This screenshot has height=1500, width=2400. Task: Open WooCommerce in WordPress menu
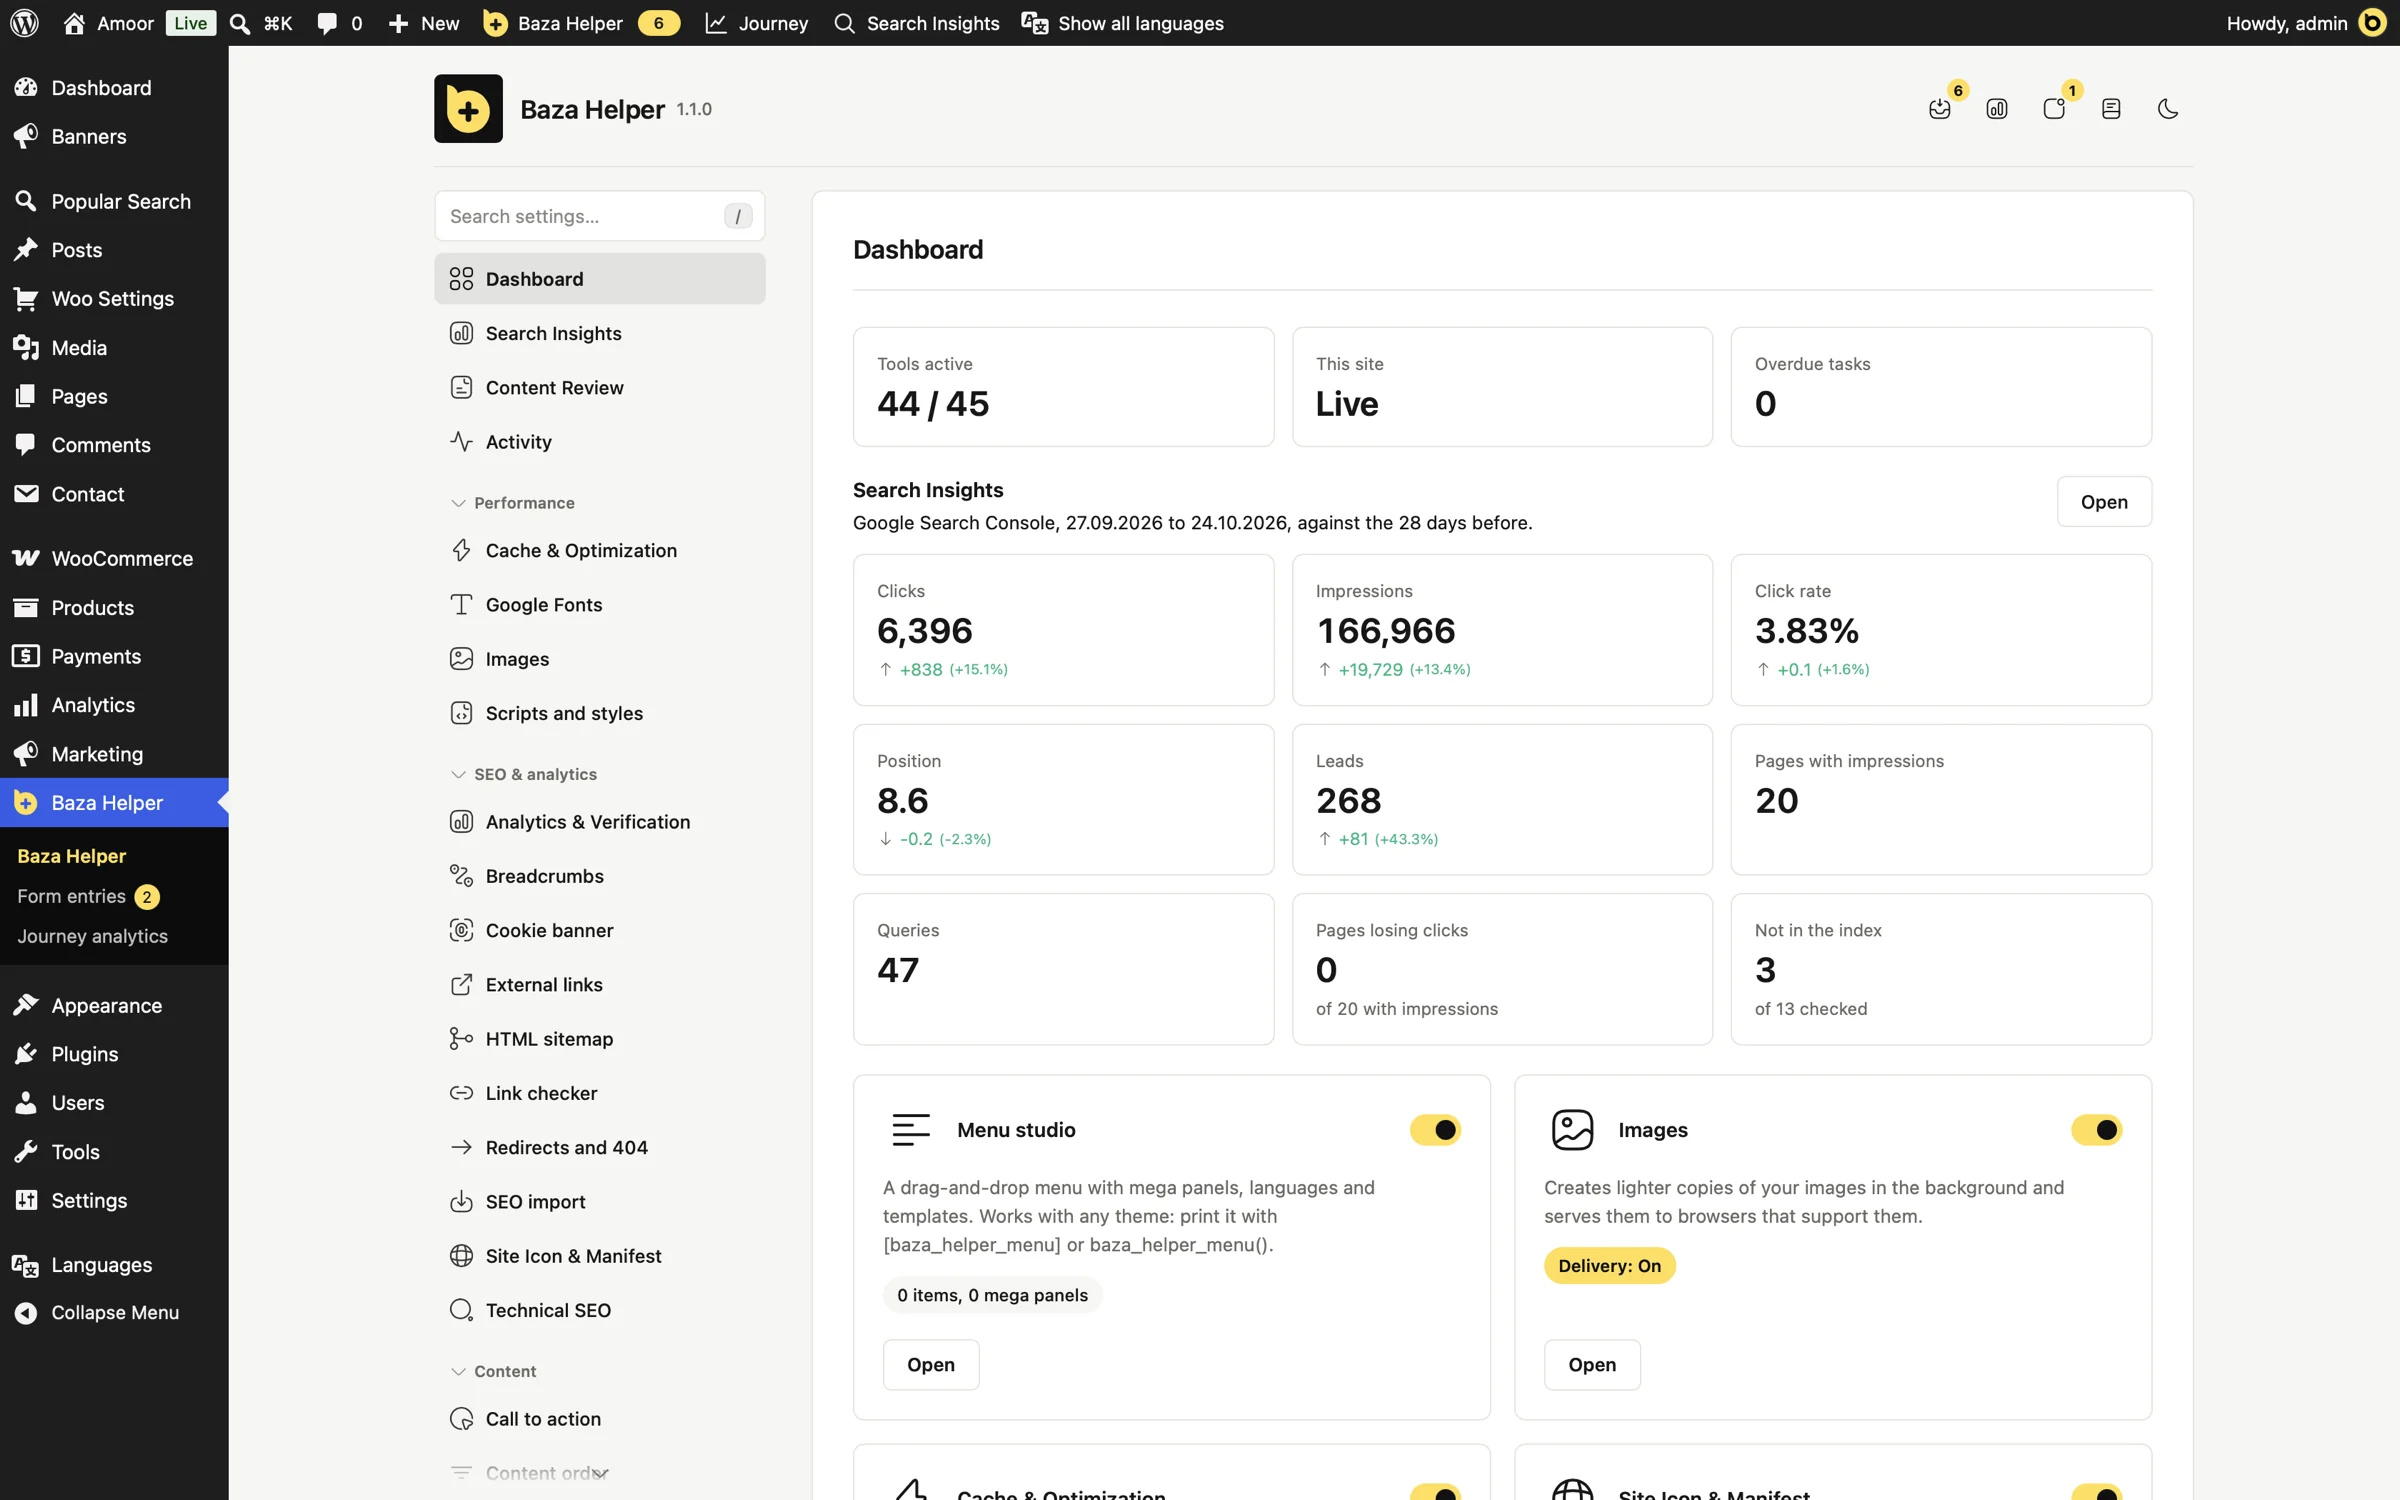(x=114, y=558)
